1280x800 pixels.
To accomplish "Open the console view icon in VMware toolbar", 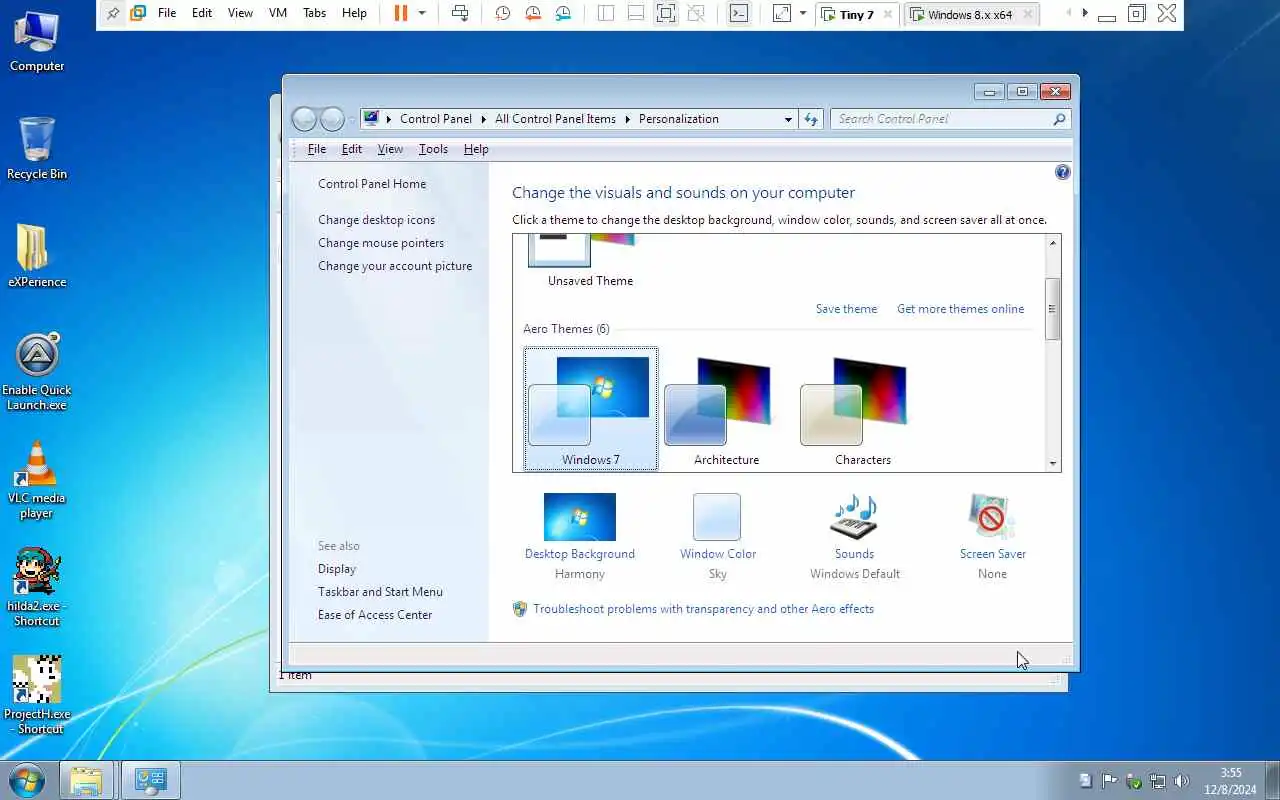I will pos(738,13).
